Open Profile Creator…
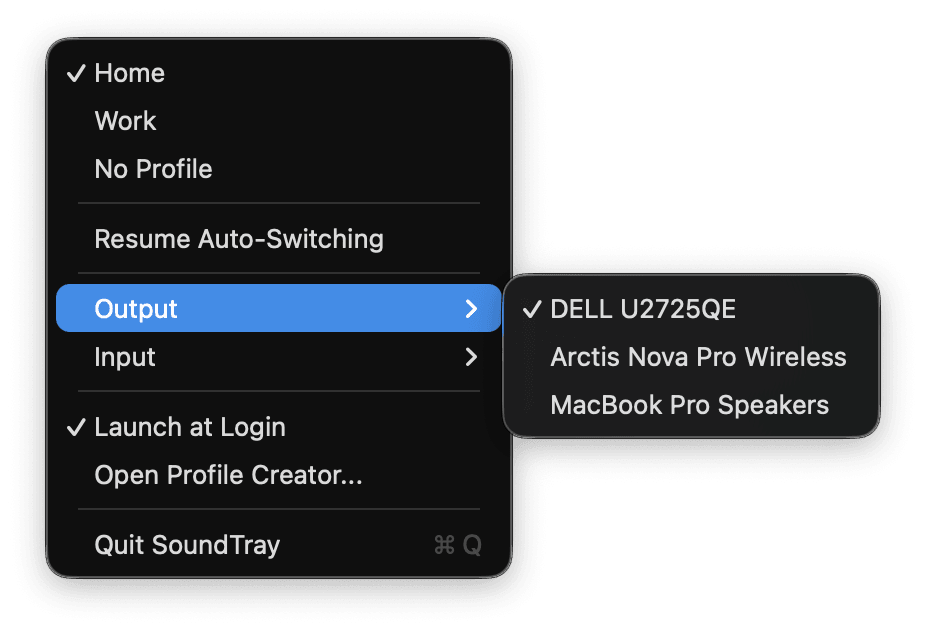Image resolution: width=926 pixels, height=632 pixels. [278, 475]
